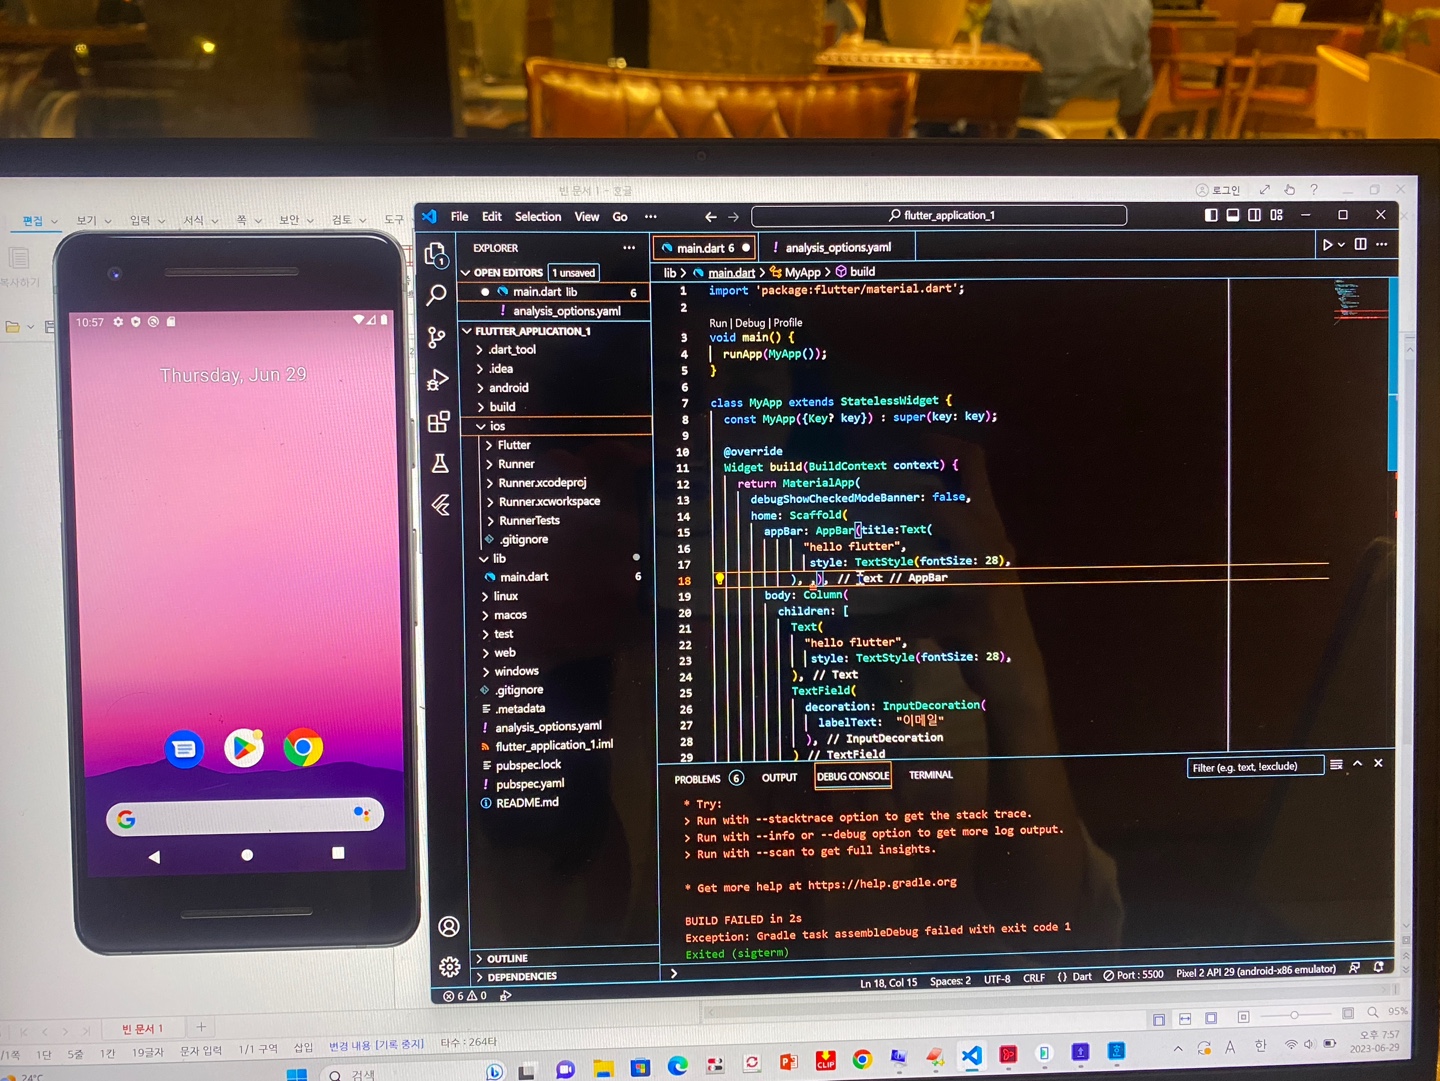This screenshot has height=1081, width=1440.
Task: Collapse the lib folder
Action: [499, 559]
